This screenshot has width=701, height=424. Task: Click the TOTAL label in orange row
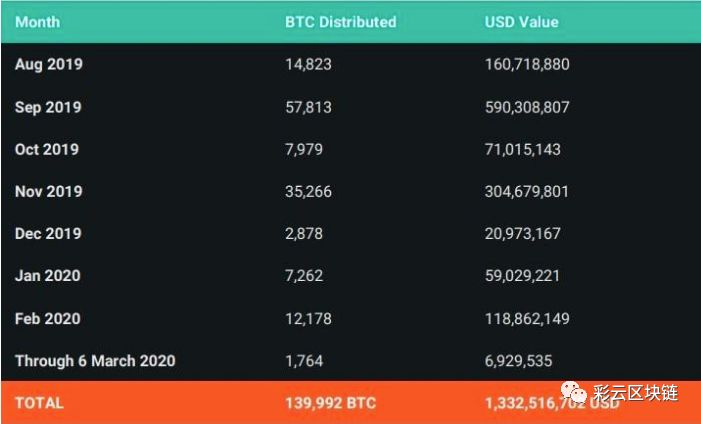pyautogui.click(x=39, y=403)
